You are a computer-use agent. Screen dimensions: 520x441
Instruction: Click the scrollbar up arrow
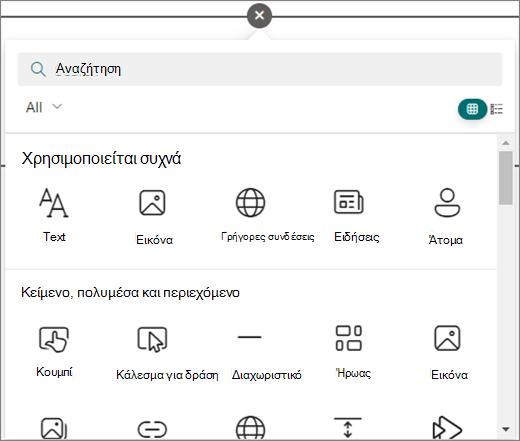coord(506,143)
